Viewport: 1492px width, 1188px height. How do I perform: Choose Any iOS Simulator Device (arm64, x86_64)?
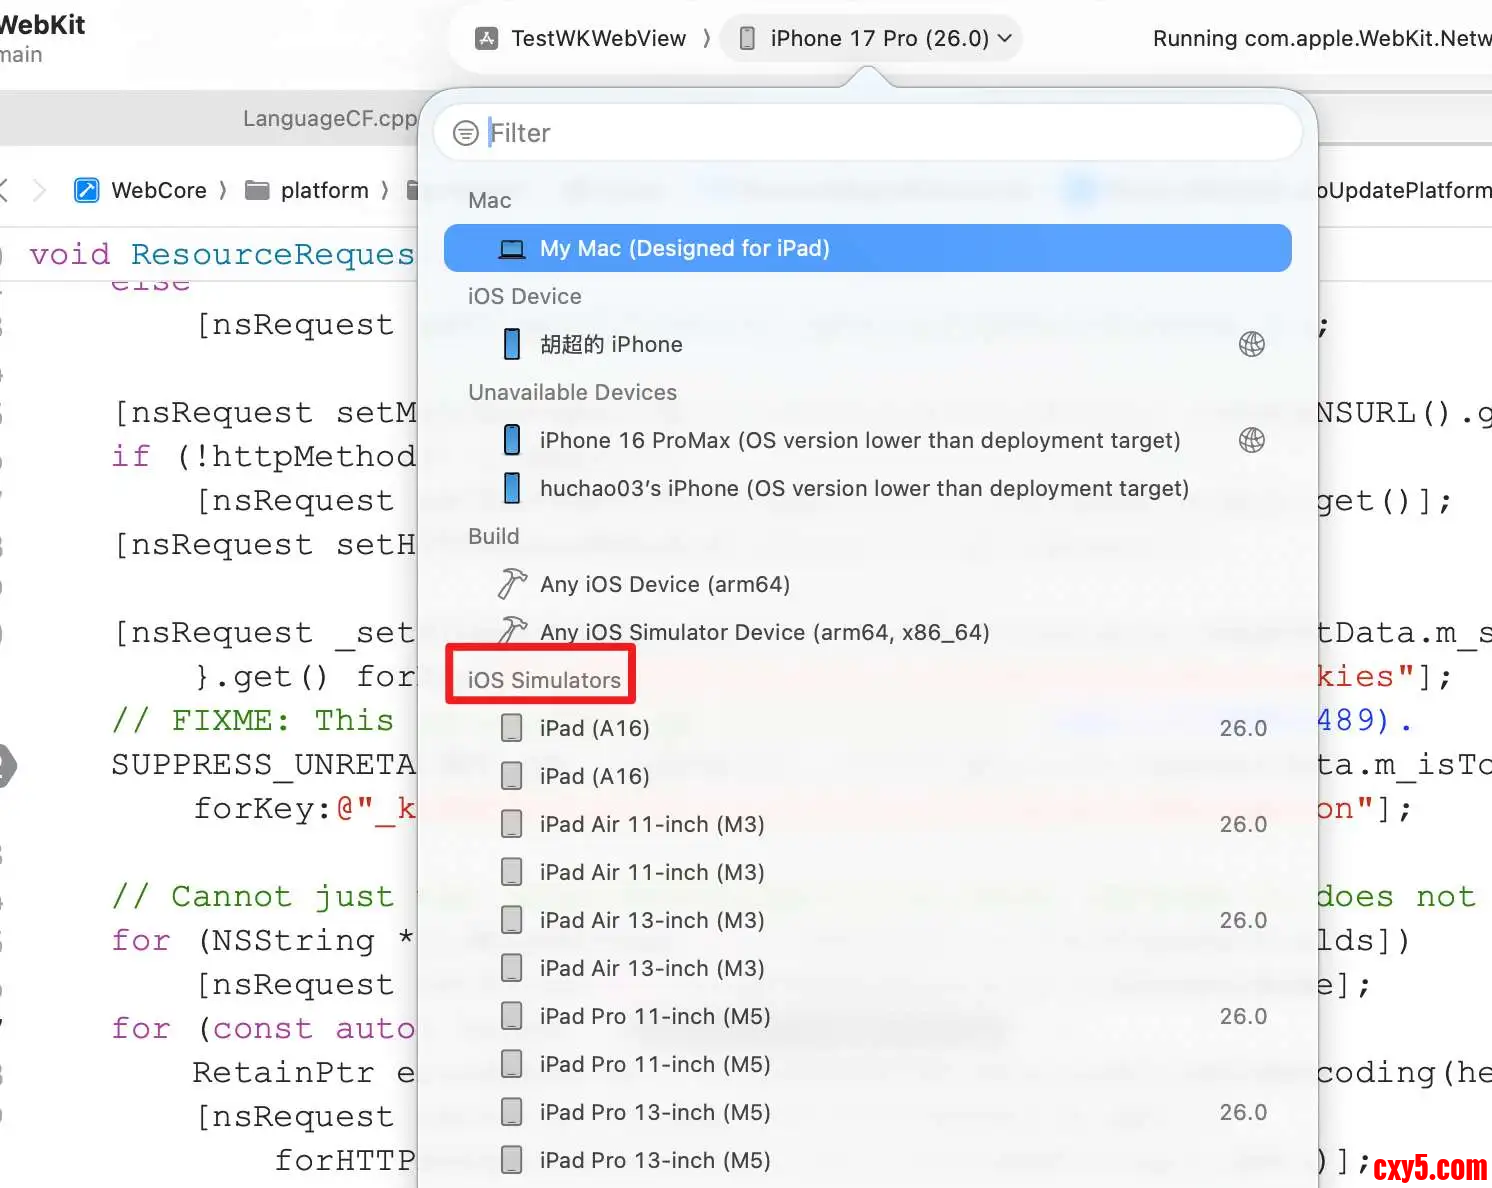point(764,632)
